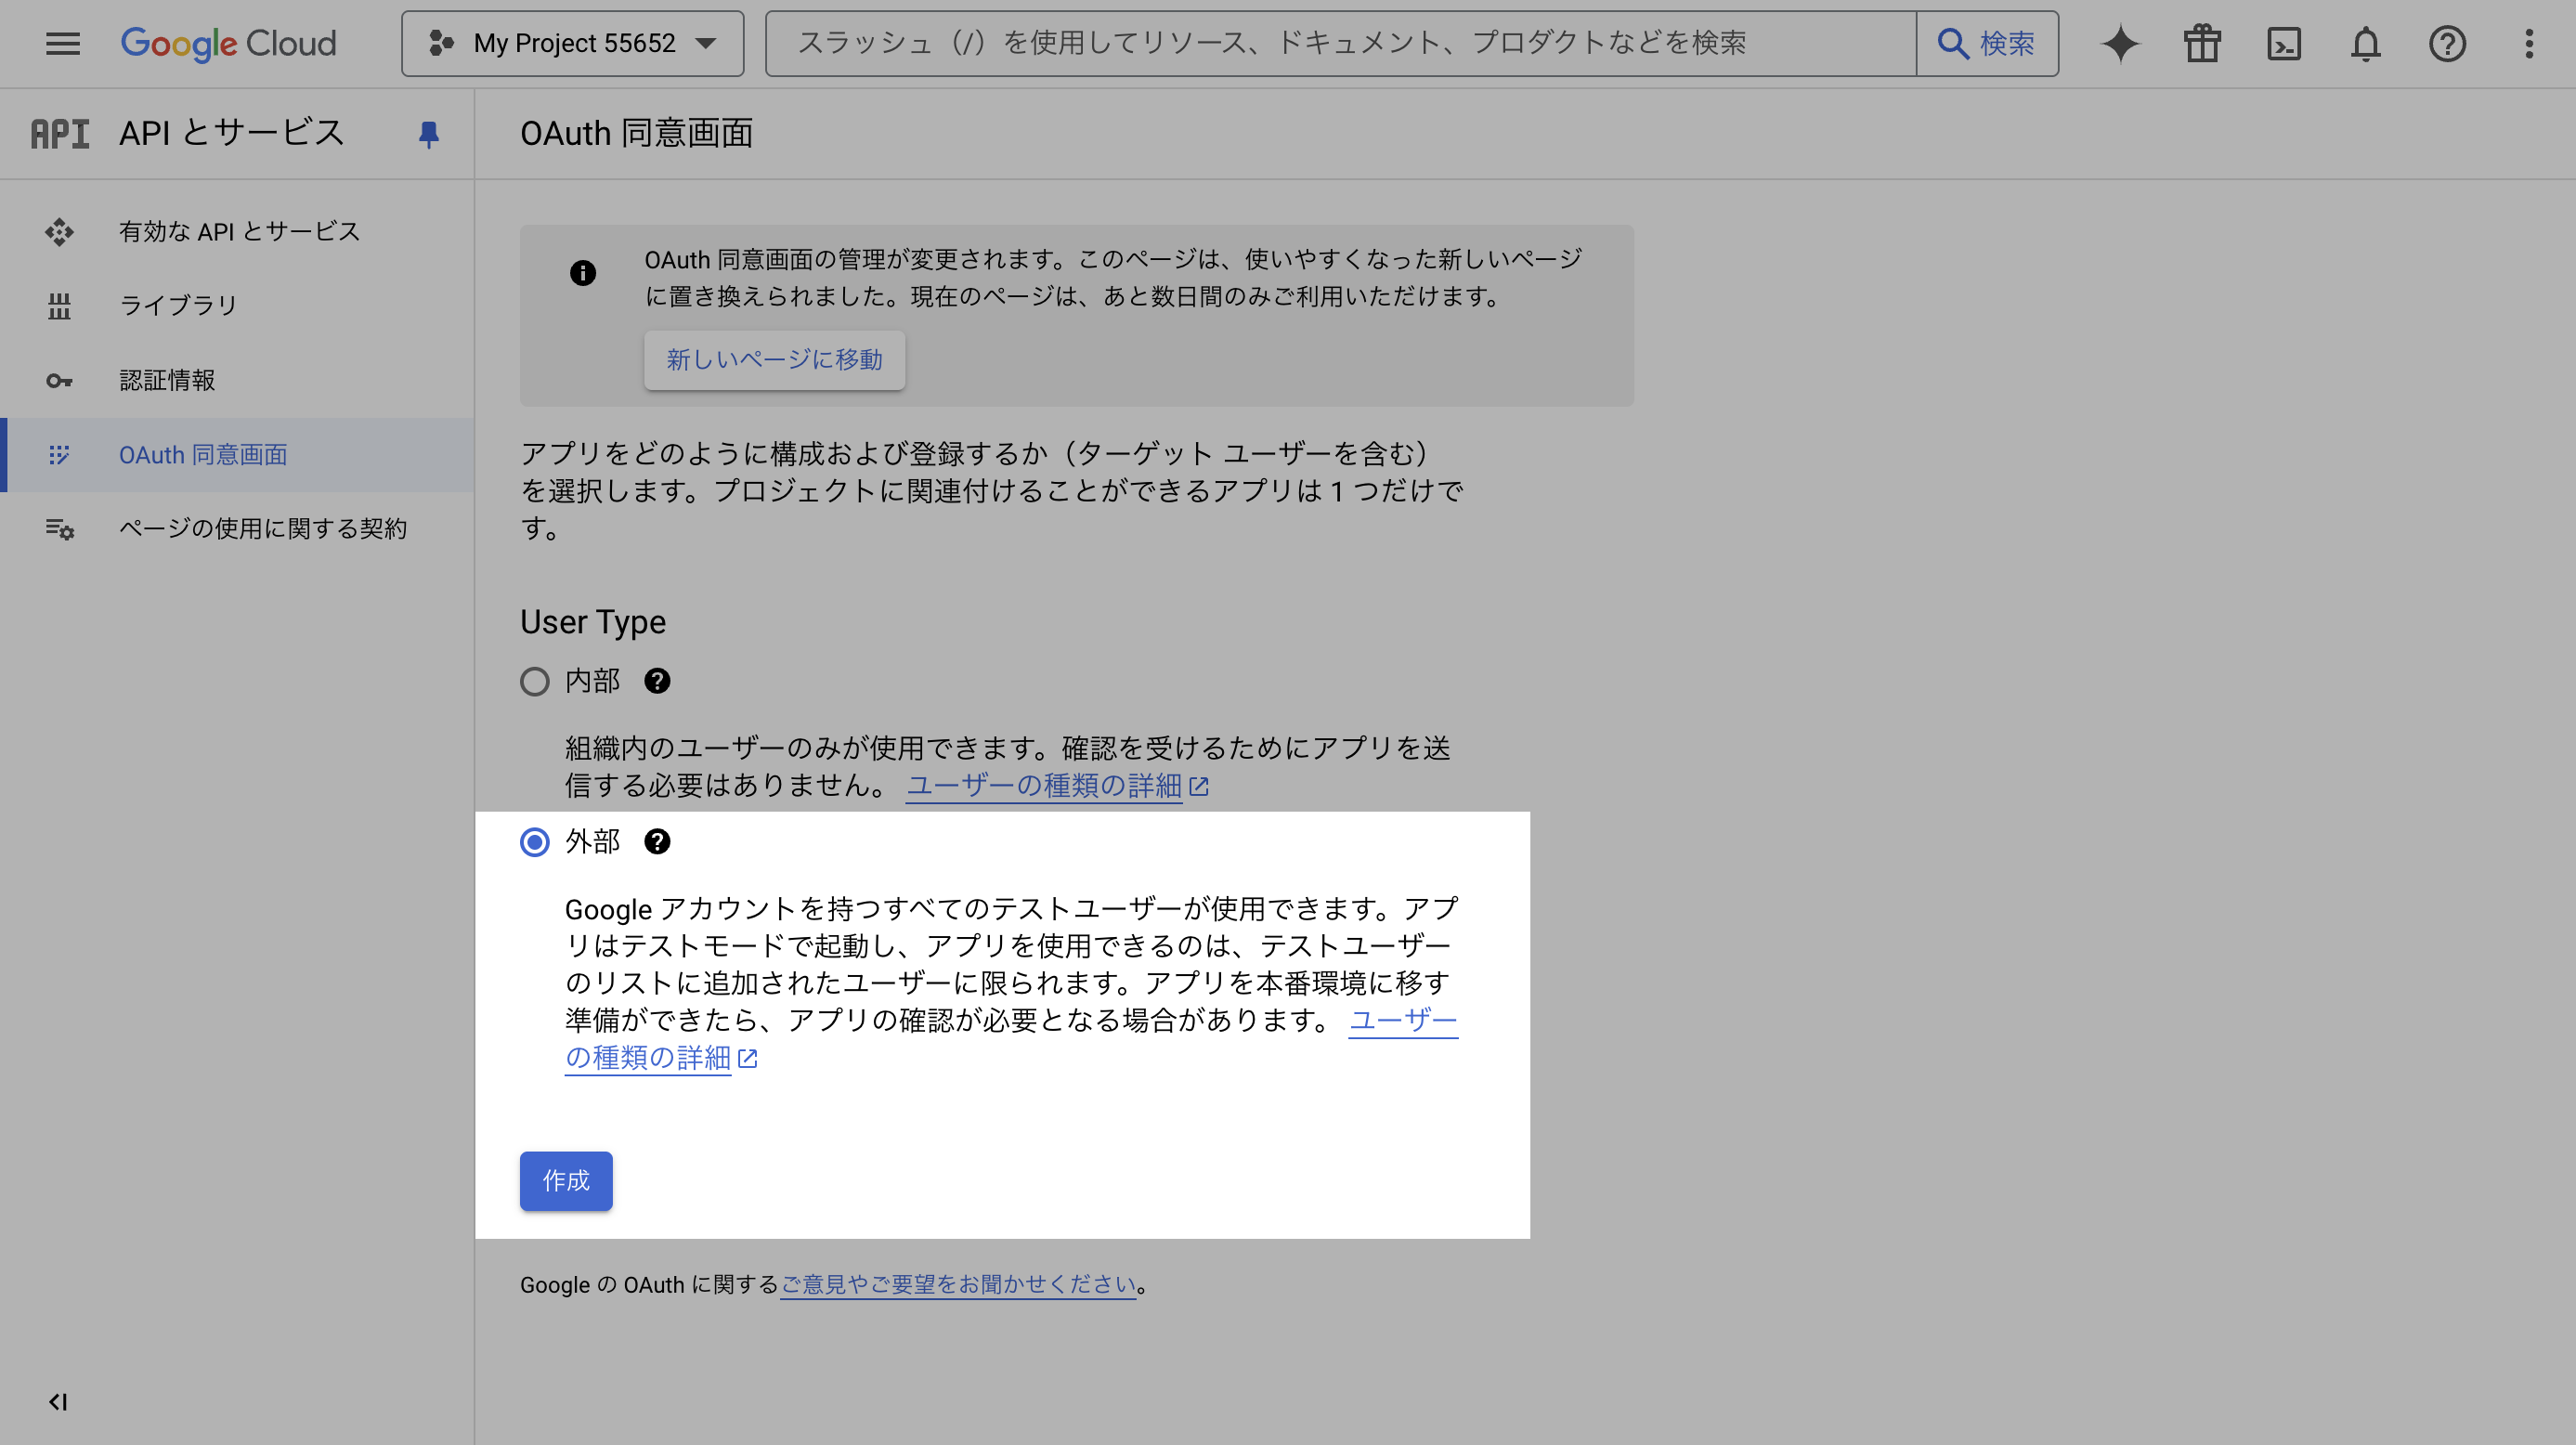Select the 内部 user type radio
The height and width of the screenshot is (1445, 2576).
535,681
